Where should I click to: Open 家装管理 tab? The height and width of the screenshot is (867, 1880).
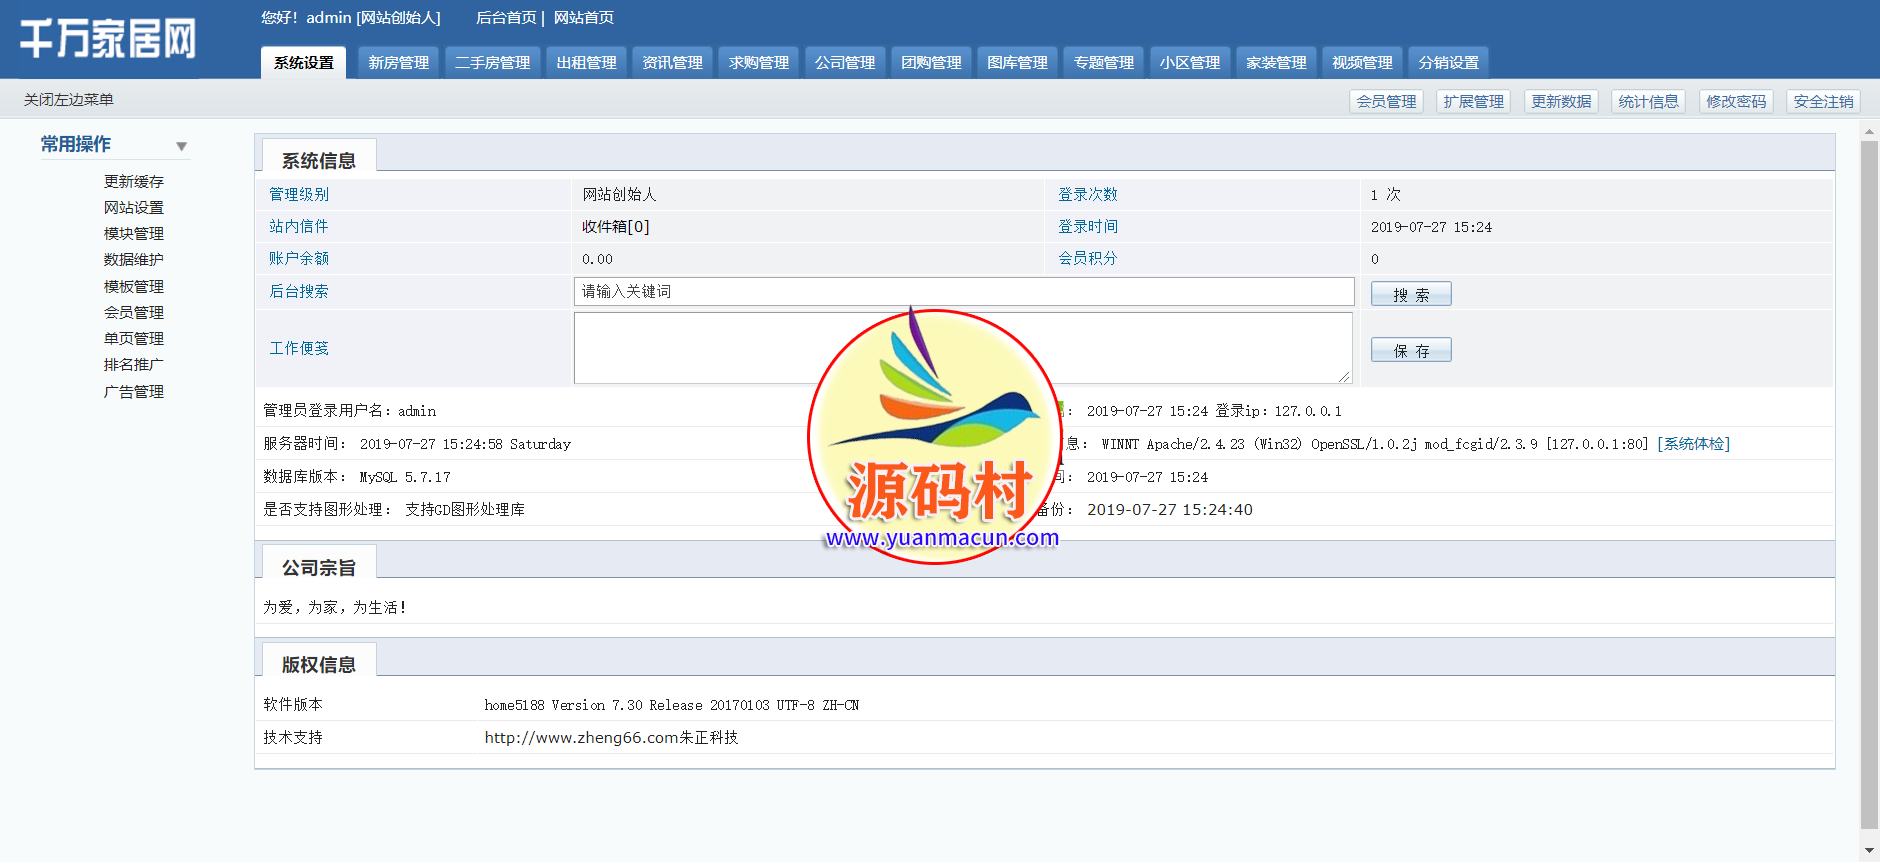click(1276, 63)
